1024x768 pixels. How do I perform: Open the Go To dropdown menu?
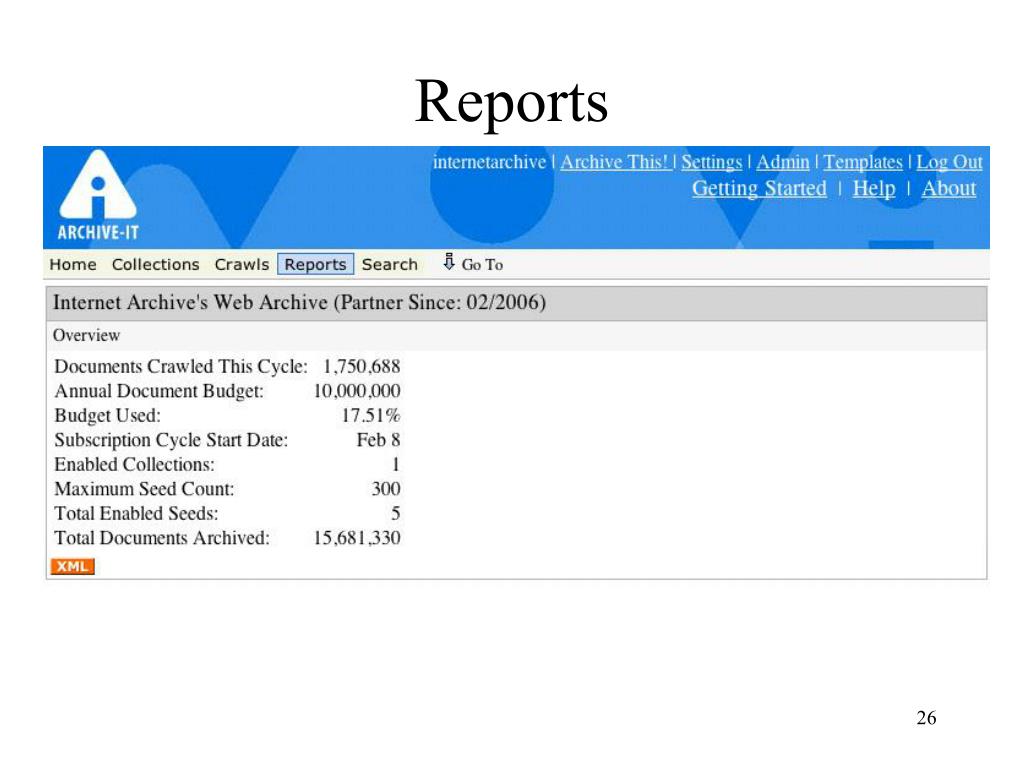[482, 264]
